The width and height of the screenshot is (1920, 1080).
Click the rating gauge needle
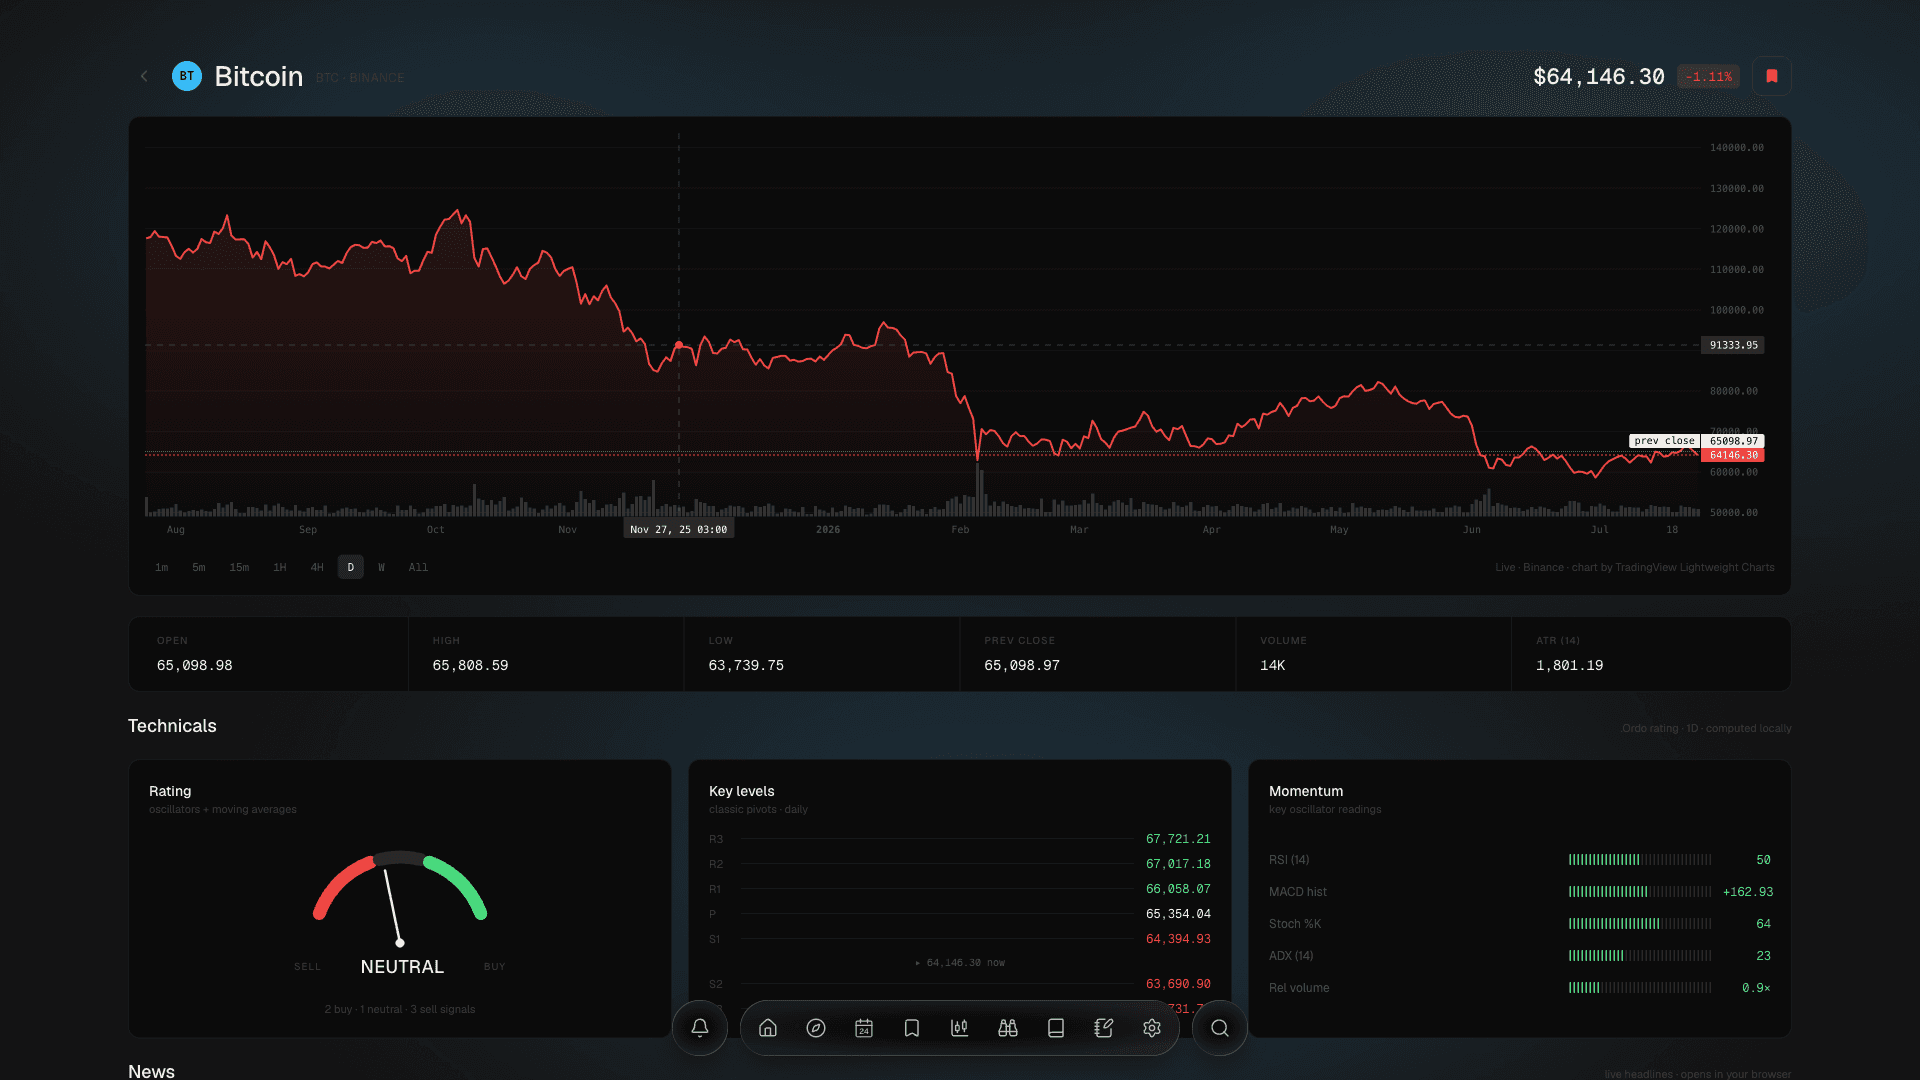pyautogui.click(x=393, y=906)
